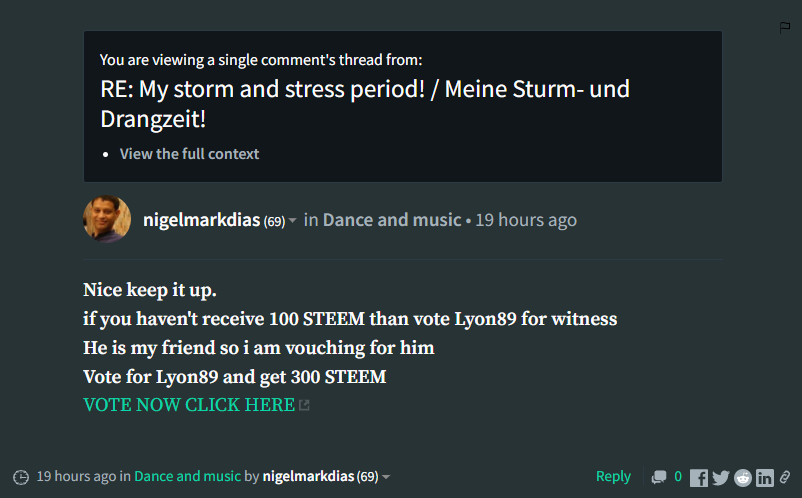802x498 pixels.
Task: Click the nigelmarkdias username in header
Action: 202,220
